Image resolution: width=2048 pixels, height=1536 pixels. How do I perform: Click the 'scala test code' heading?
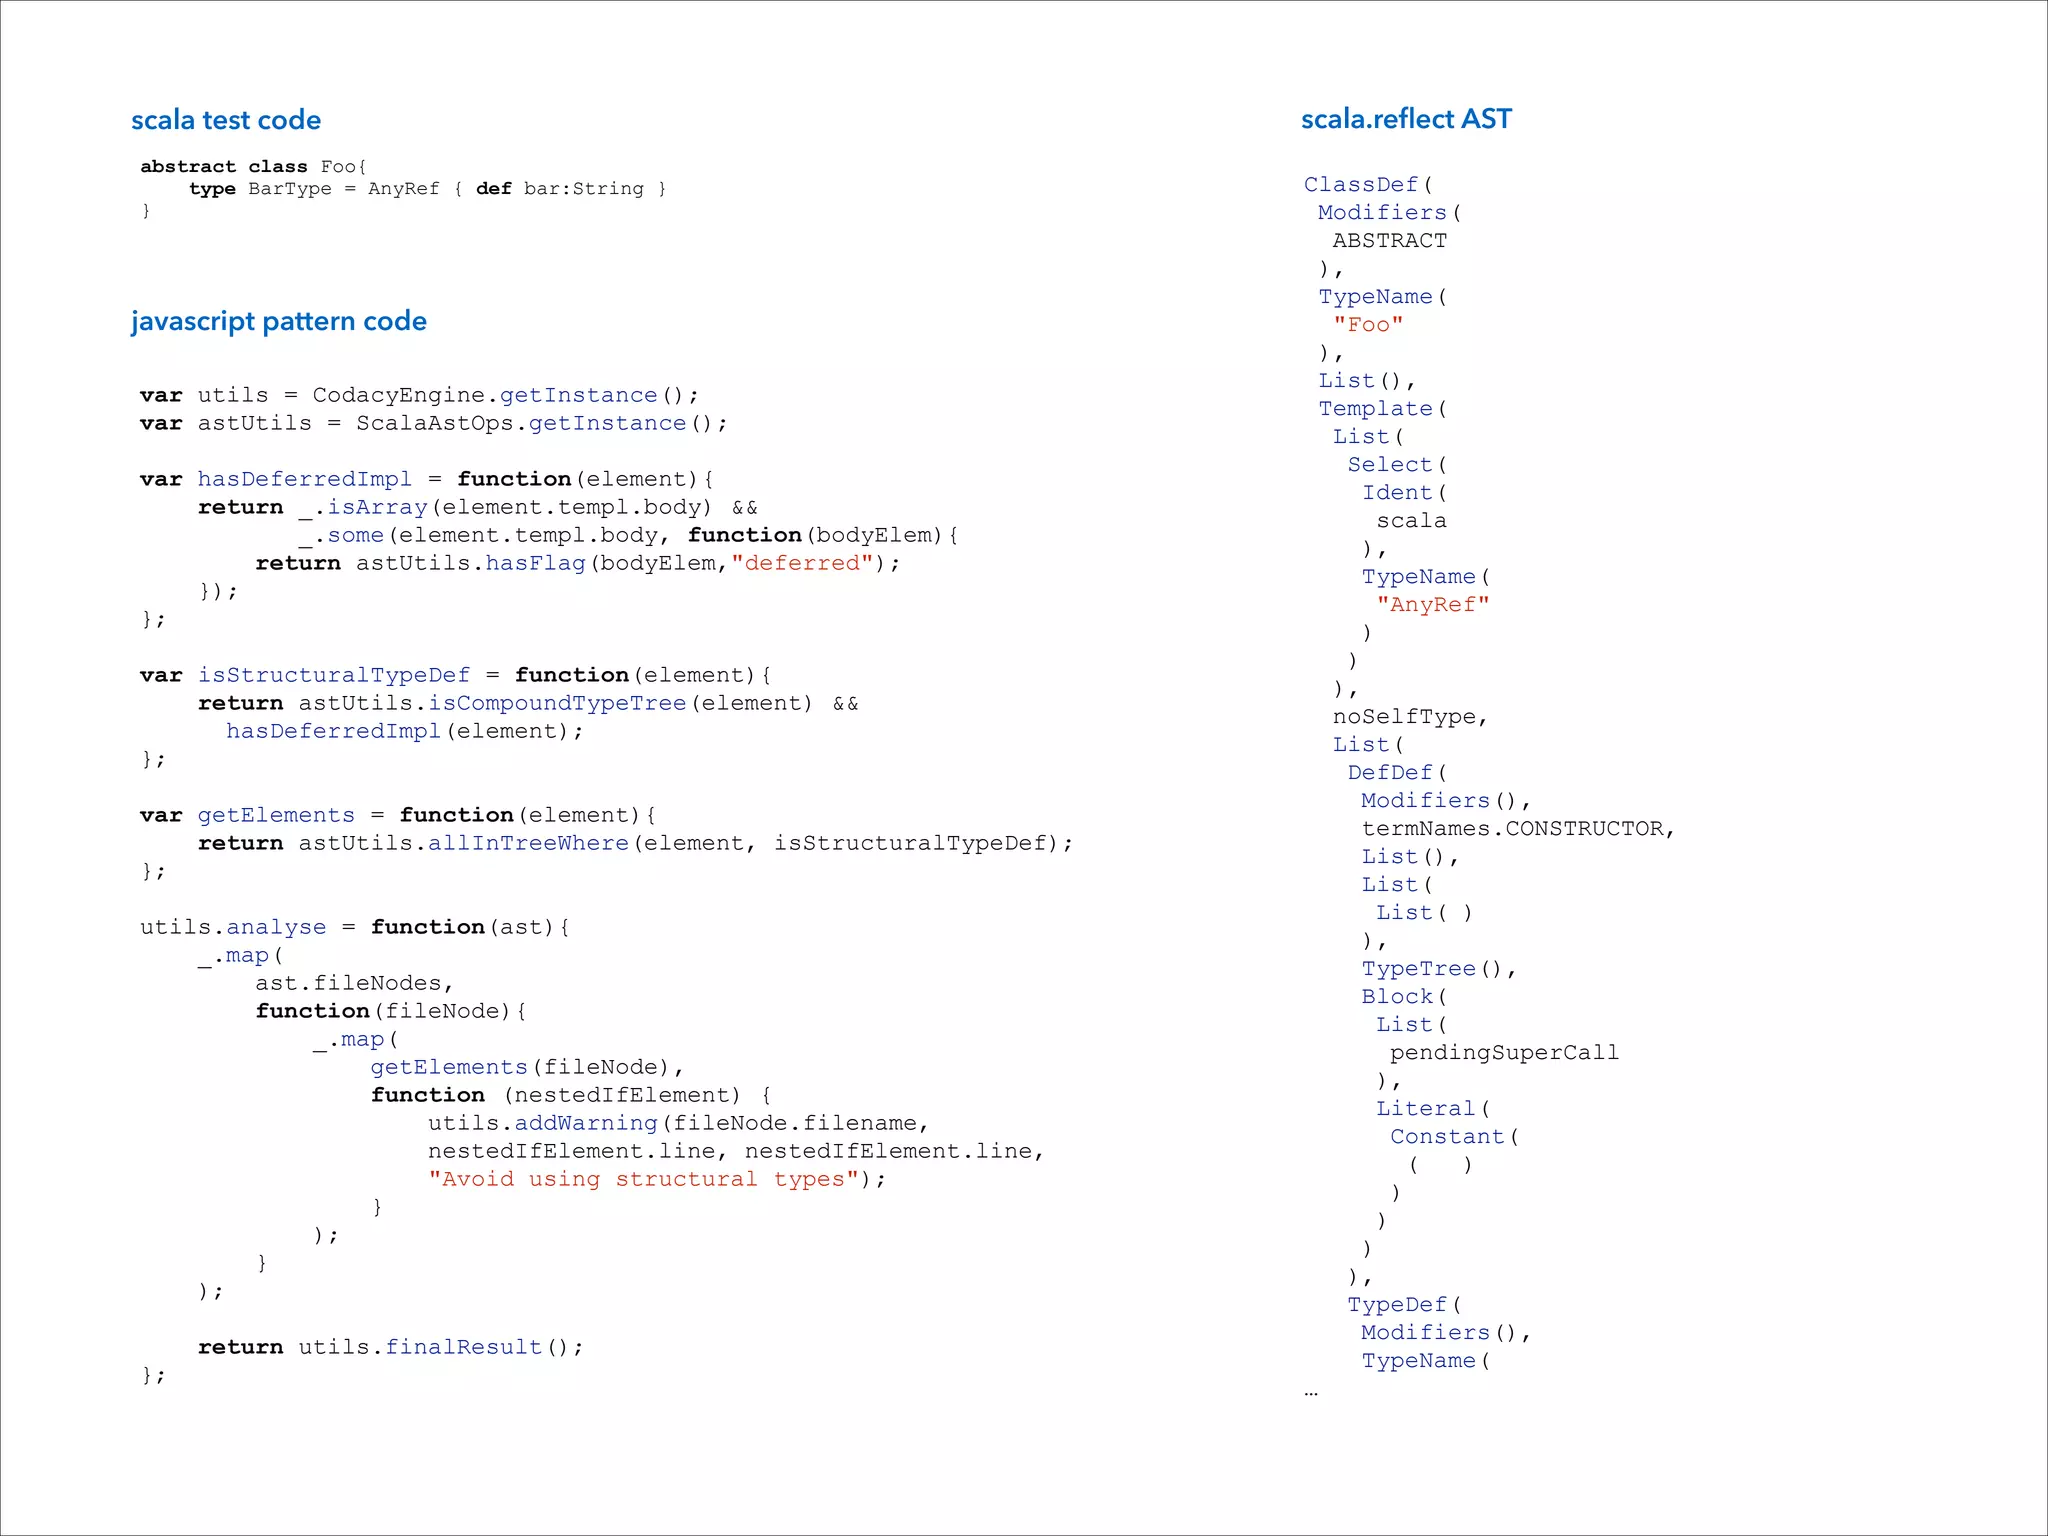pyautogui.click(x=226, y=120)
